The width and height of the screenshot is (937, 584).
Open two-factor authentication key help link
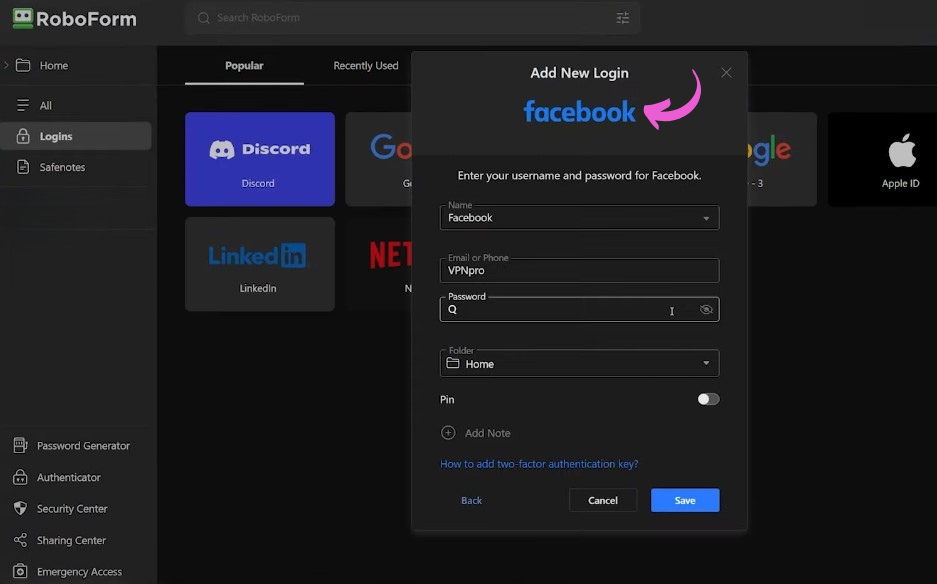(x=539, y=464)
